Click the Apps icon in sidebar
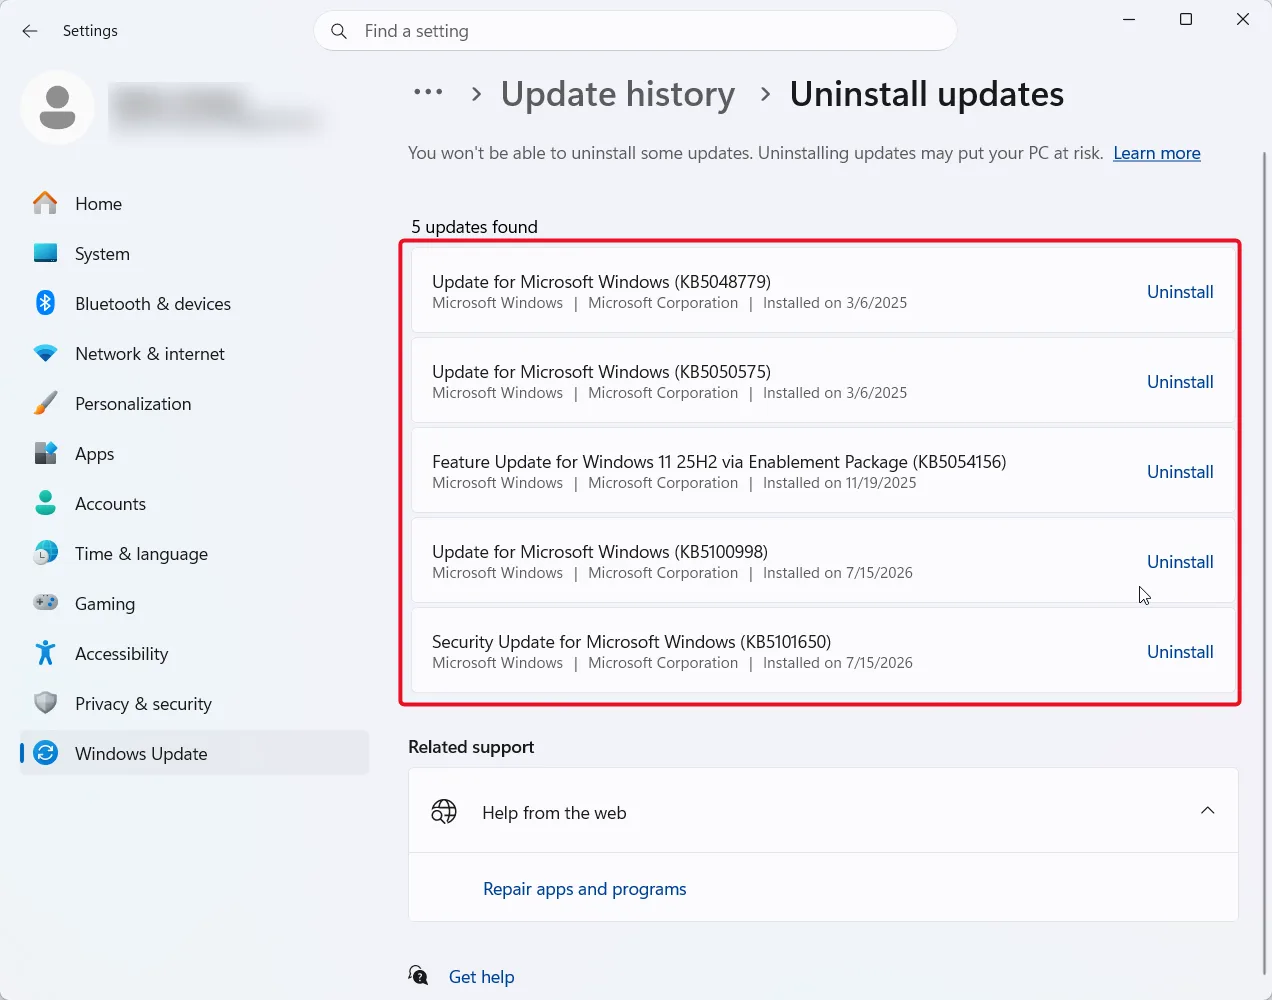This screenshot has width=1272, height=1000. pyautogui.click(x=45, y=453)
